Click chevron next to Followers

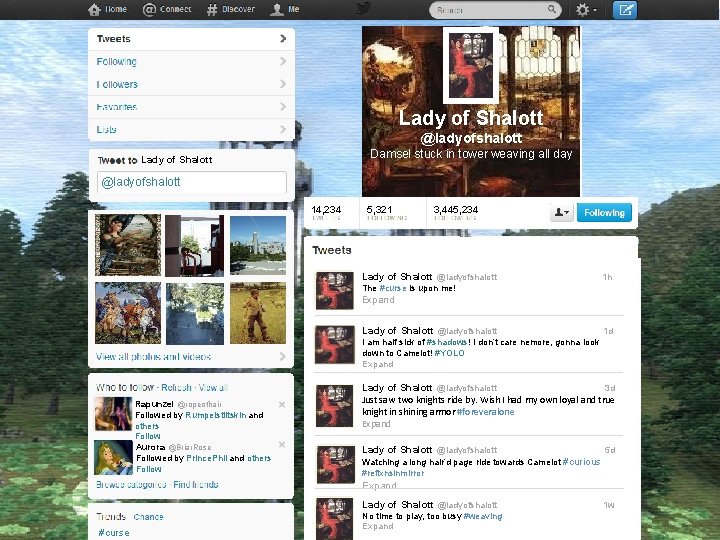(x=283, y=84)
